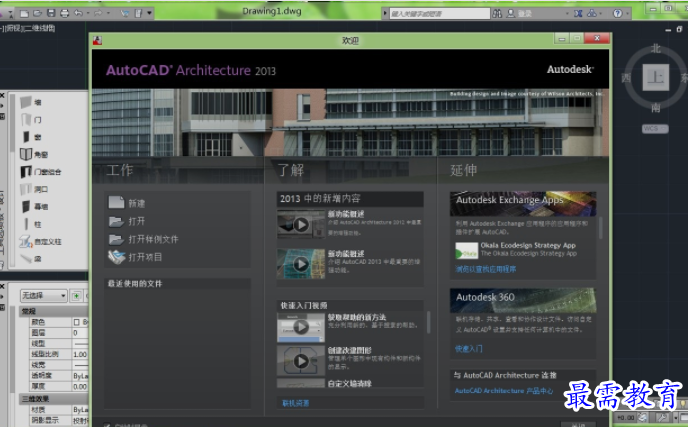Image resolution: width=688 pixels, height=427 pixels.
Task: Click the 厚度 value 0.00
Action: click(x=80, y=387)
